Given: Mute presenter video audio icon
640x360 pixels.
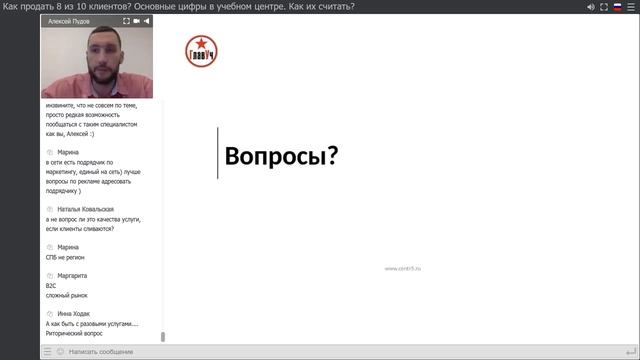Looking at the screenshot, I should coord(146,21).
